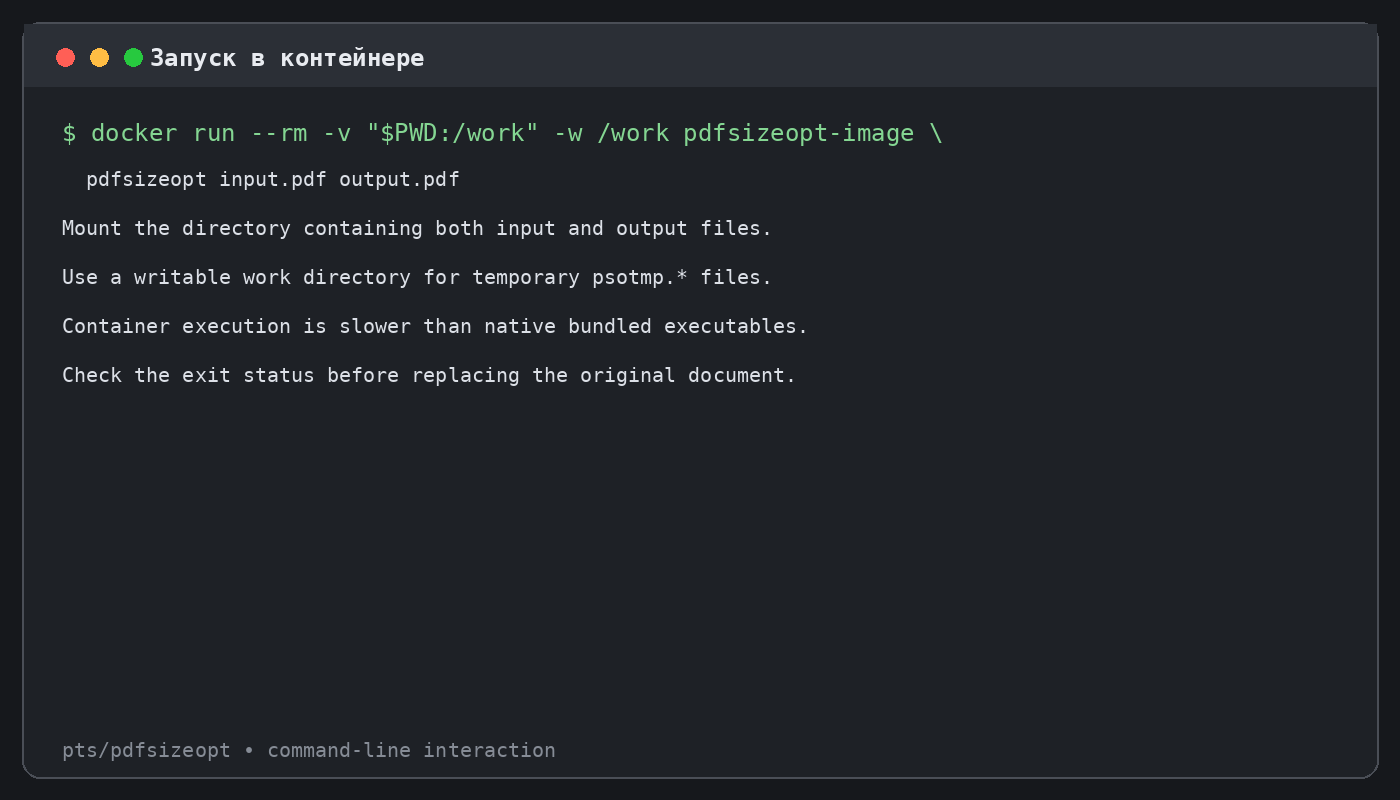Screen dimensions: 1400x800
Task: Click the 'pdfsizeopt input.pdf output.pdf' line
Action: click(x=273, y=180)
